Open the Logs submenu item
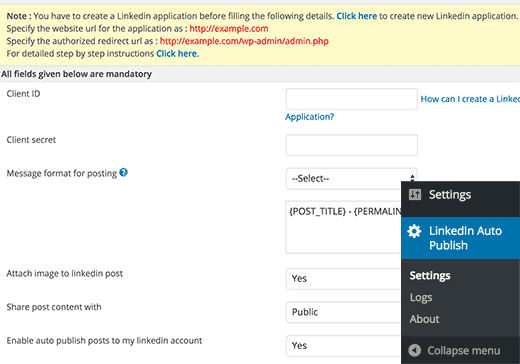Image resolution: width=520 pixels, height=364 pixels. tap(421, 297)
